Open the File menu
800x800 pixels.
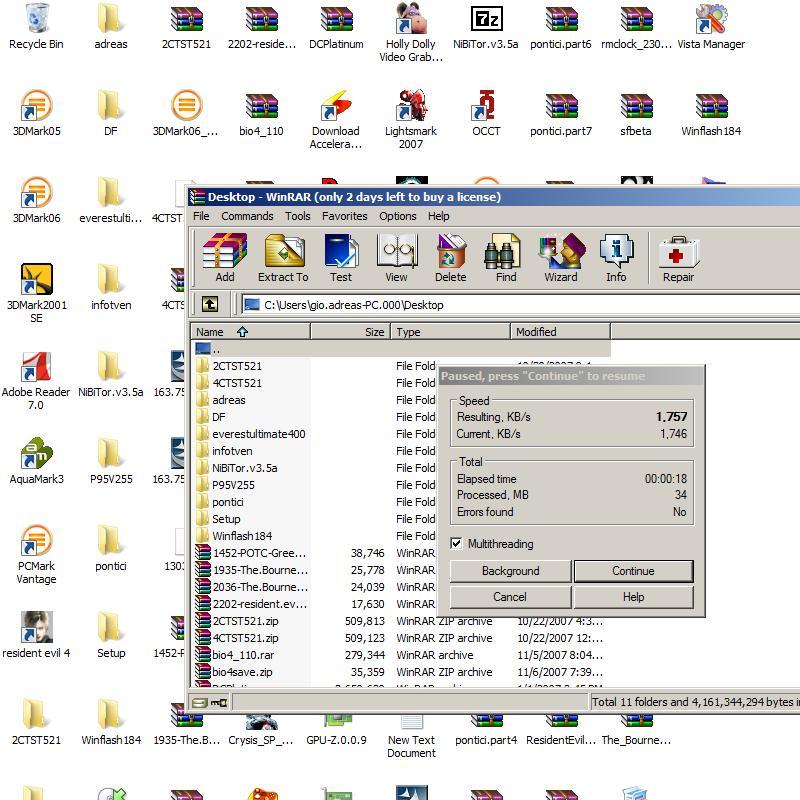(201, 216)
